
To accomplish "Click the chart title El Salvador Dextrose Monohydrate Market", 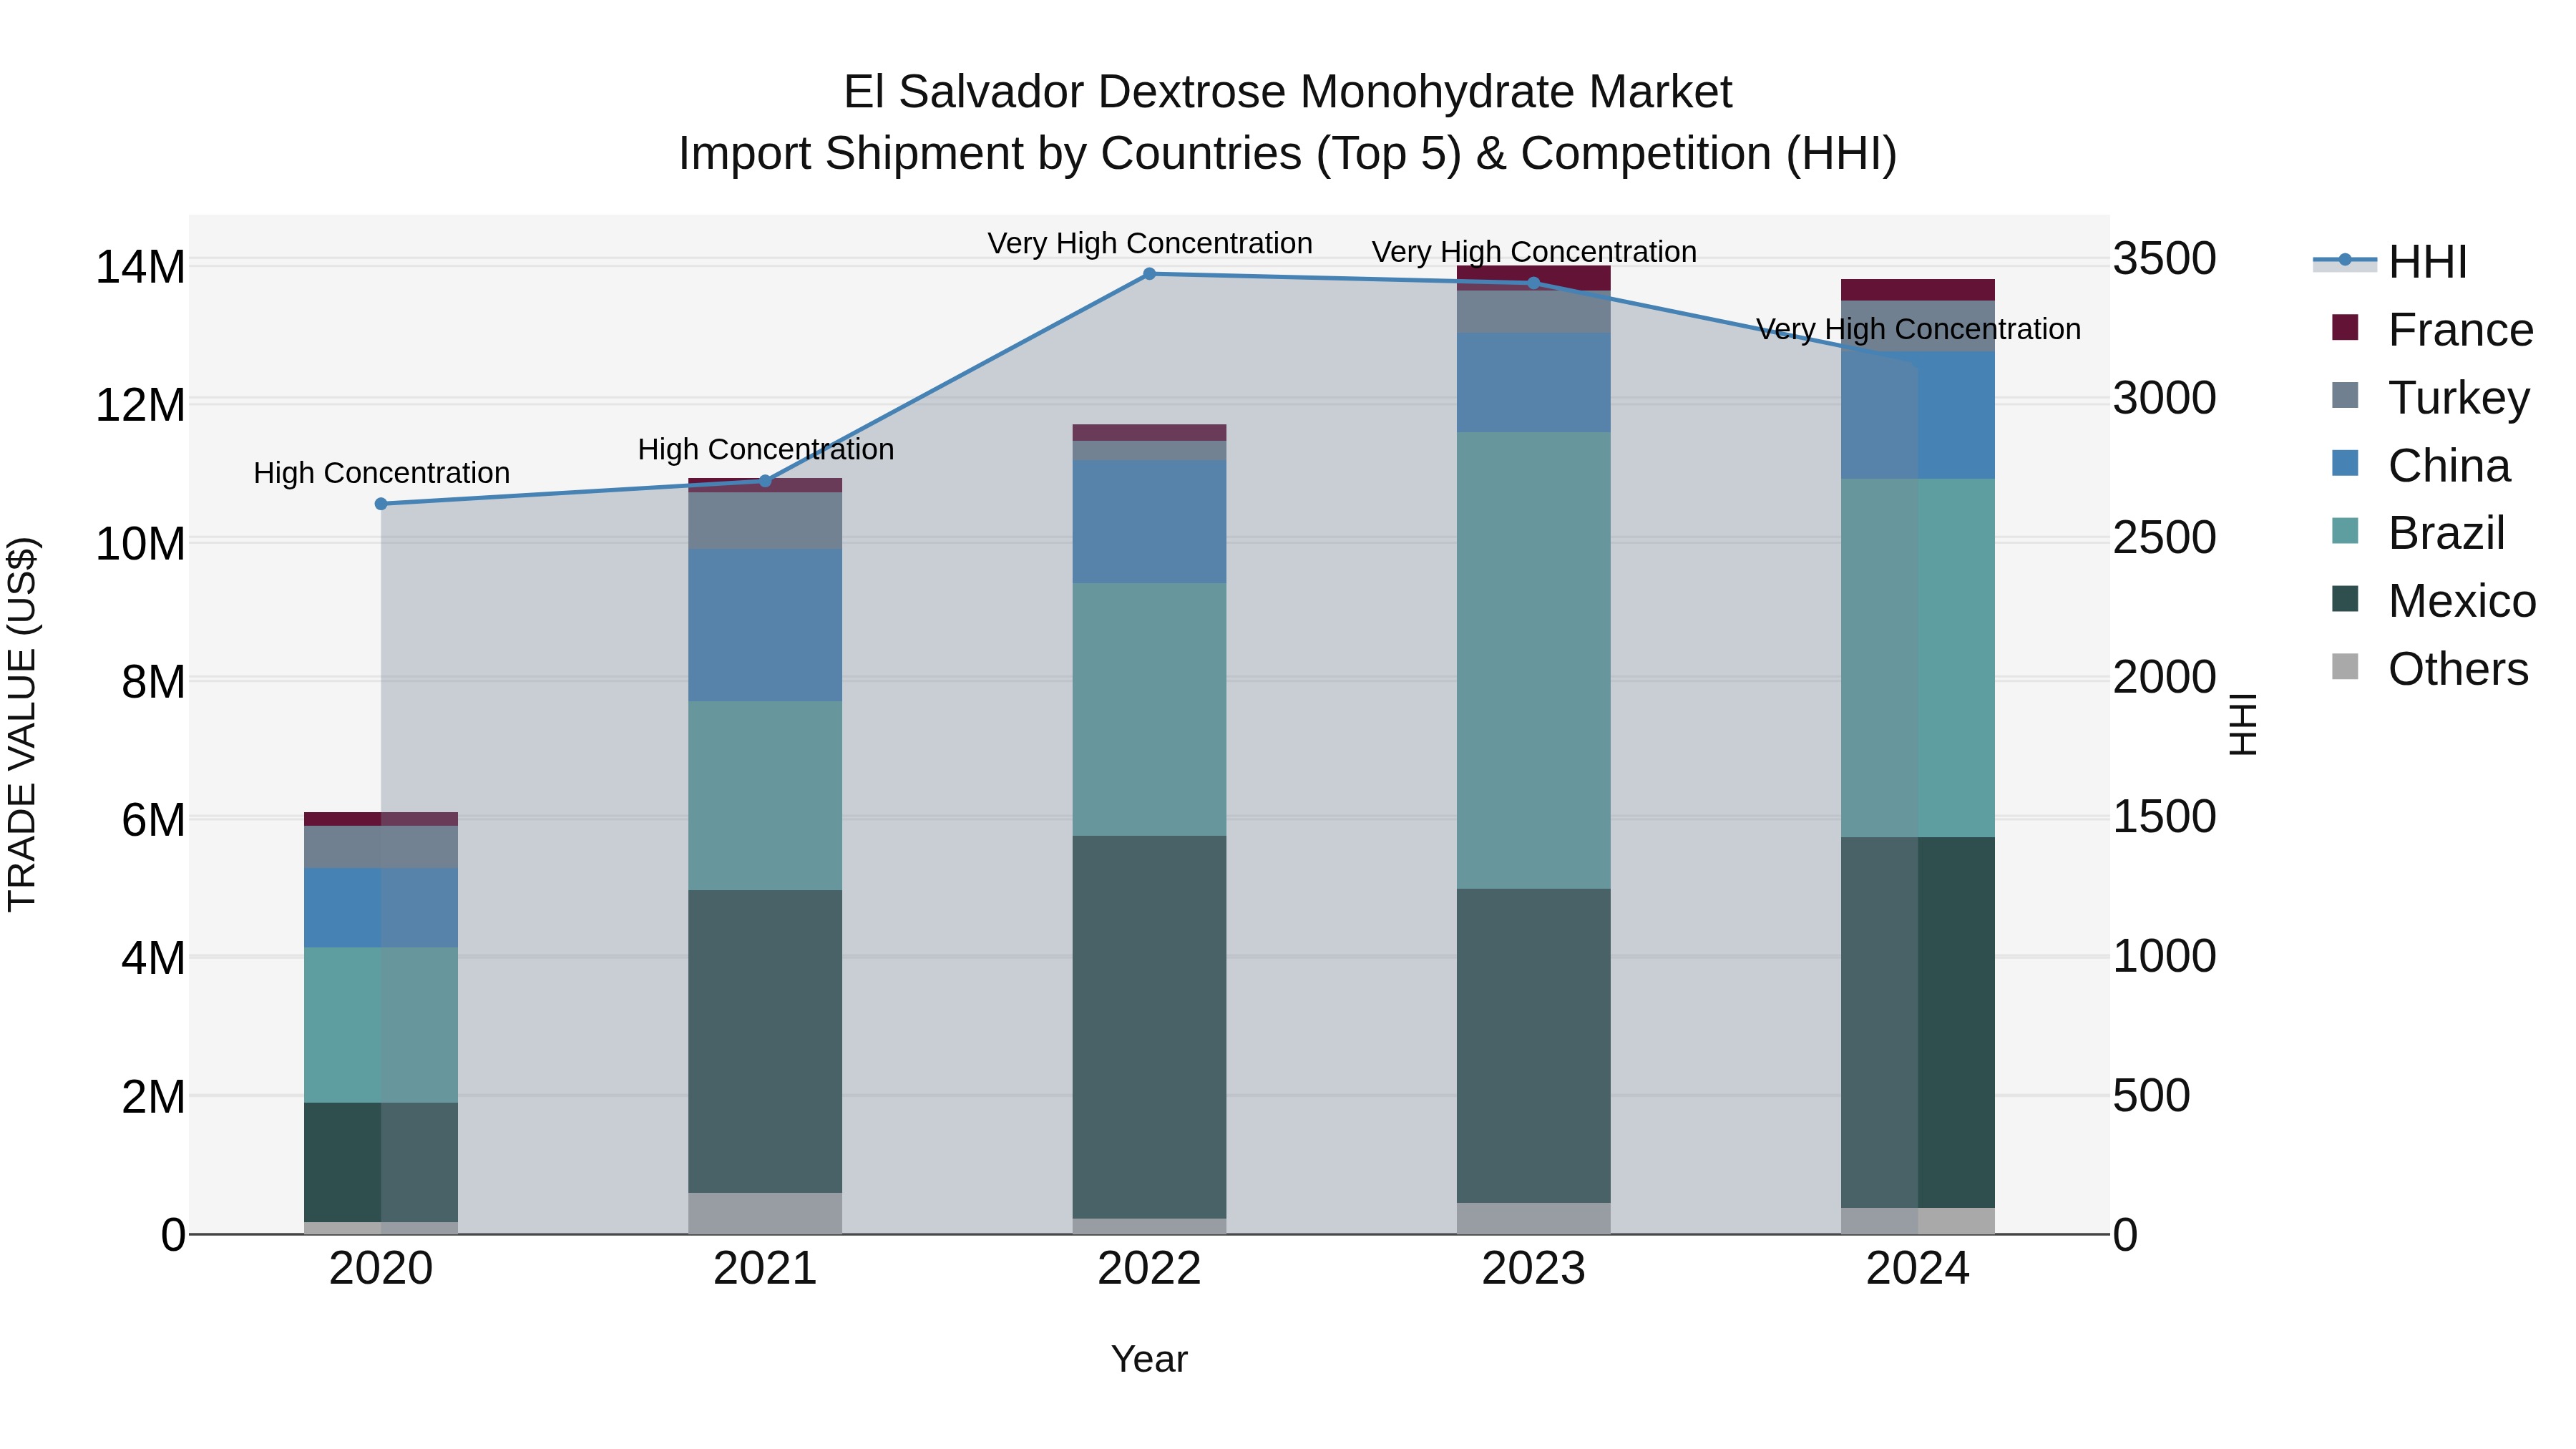I will point(1288,92).
